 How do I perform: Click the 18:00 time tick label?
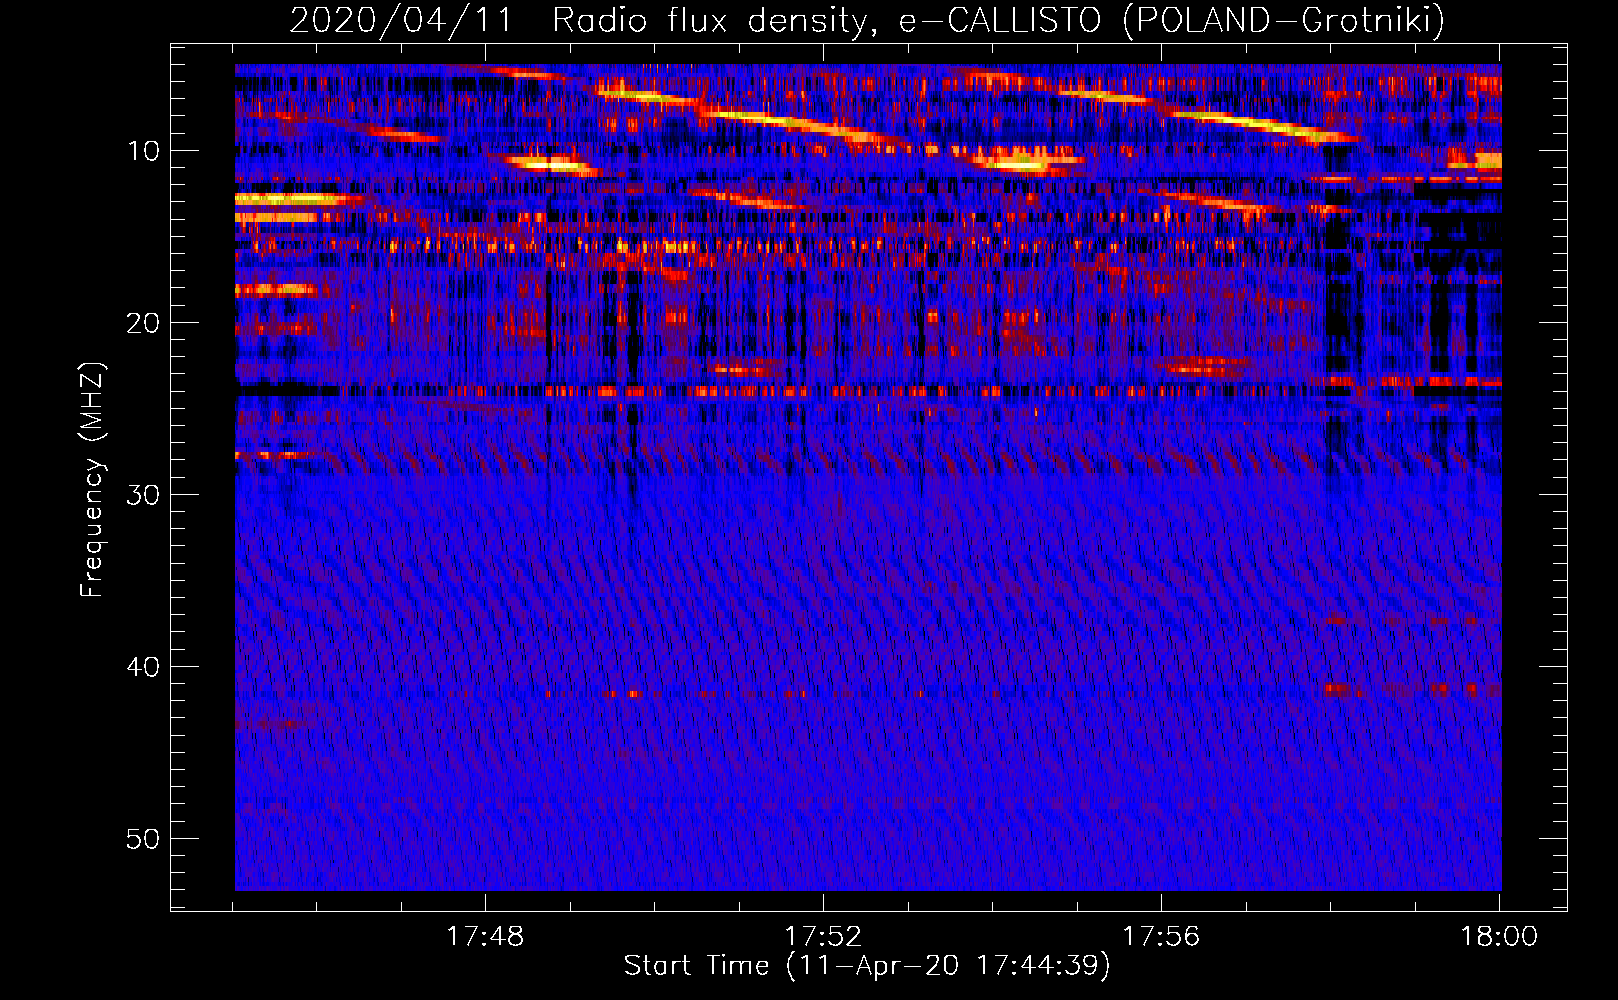(1499, 936)
